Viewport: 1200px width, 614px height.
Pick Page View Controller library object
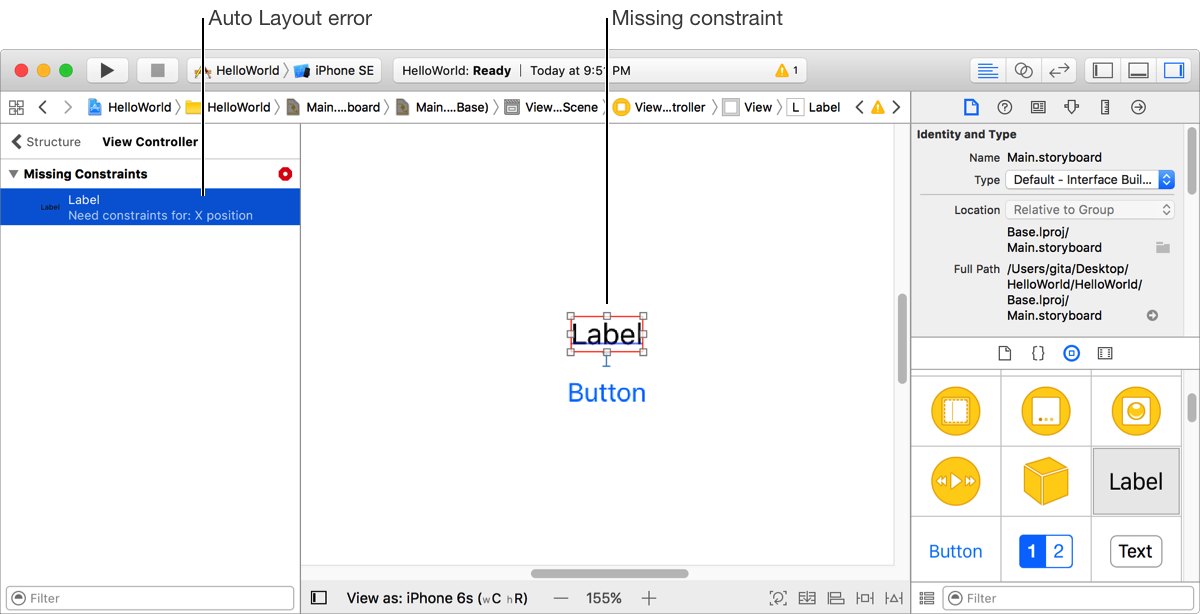pos(1046,411)
